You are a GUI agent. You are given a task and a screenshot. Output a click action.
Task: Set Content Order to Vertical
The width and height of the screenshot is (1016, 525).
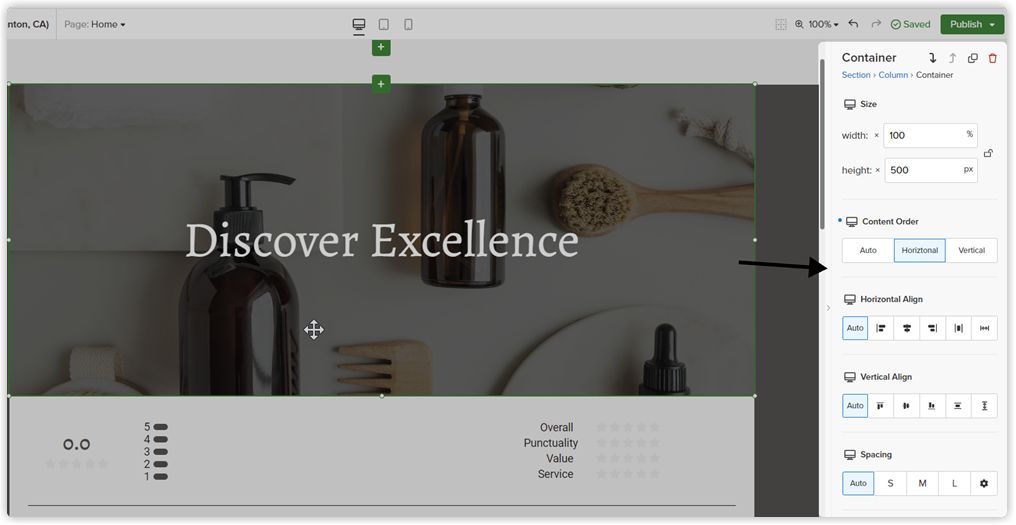point(971,250)
